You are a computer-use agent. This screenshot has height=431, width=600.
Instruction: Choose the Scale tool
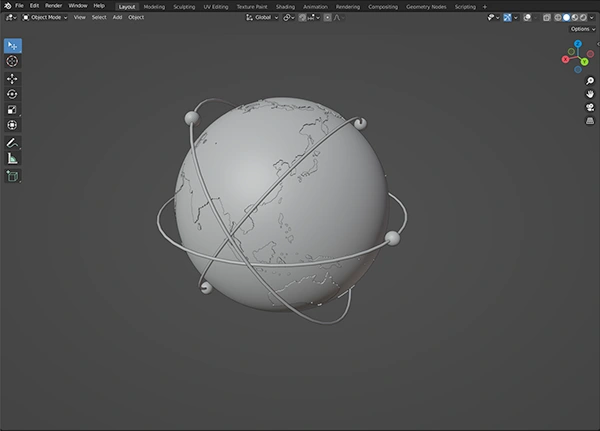pos(12,109)
